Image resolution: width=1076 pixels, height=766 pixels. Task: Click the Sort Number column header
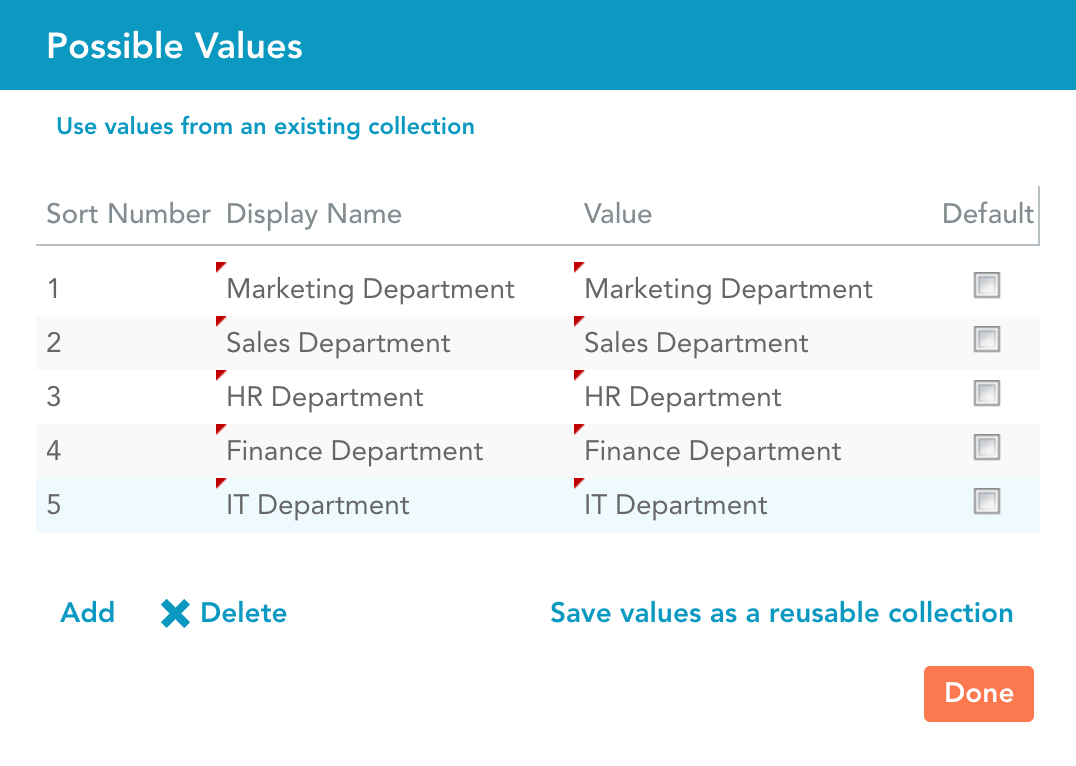click(128, 213)
